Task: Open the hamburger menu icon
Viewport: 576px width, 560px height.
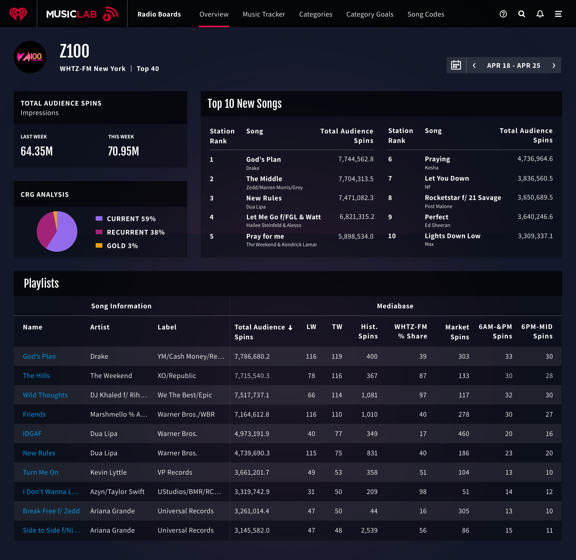Action: click(x=558, y=14)
